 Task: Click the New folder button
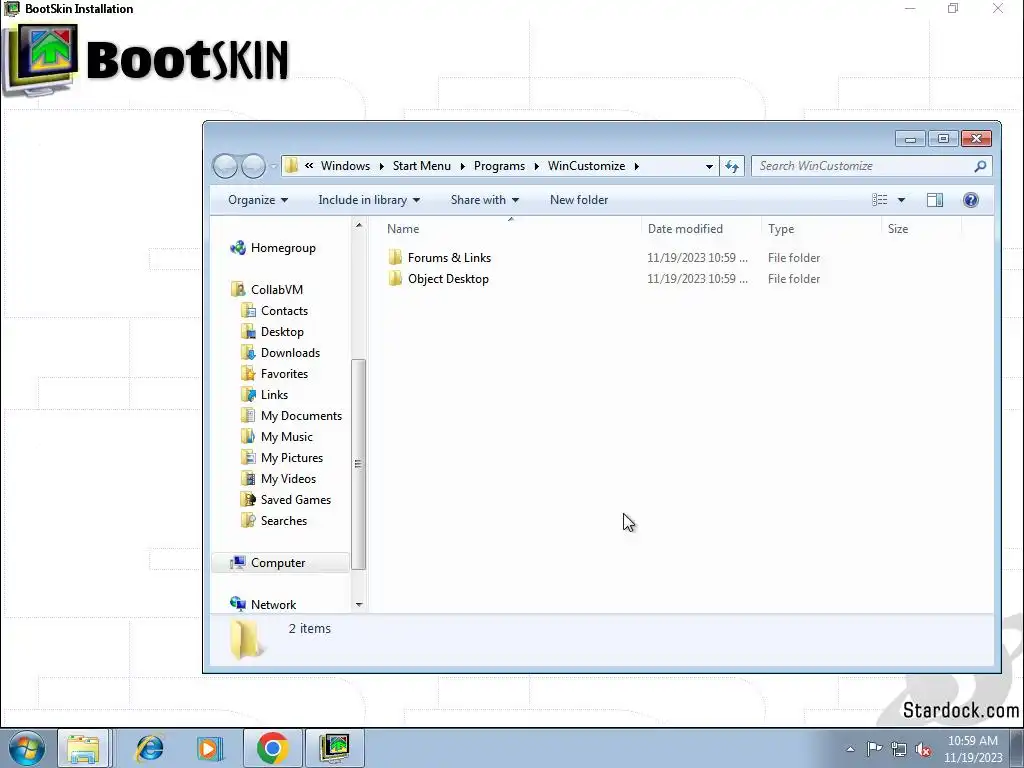tap(579, 200)
